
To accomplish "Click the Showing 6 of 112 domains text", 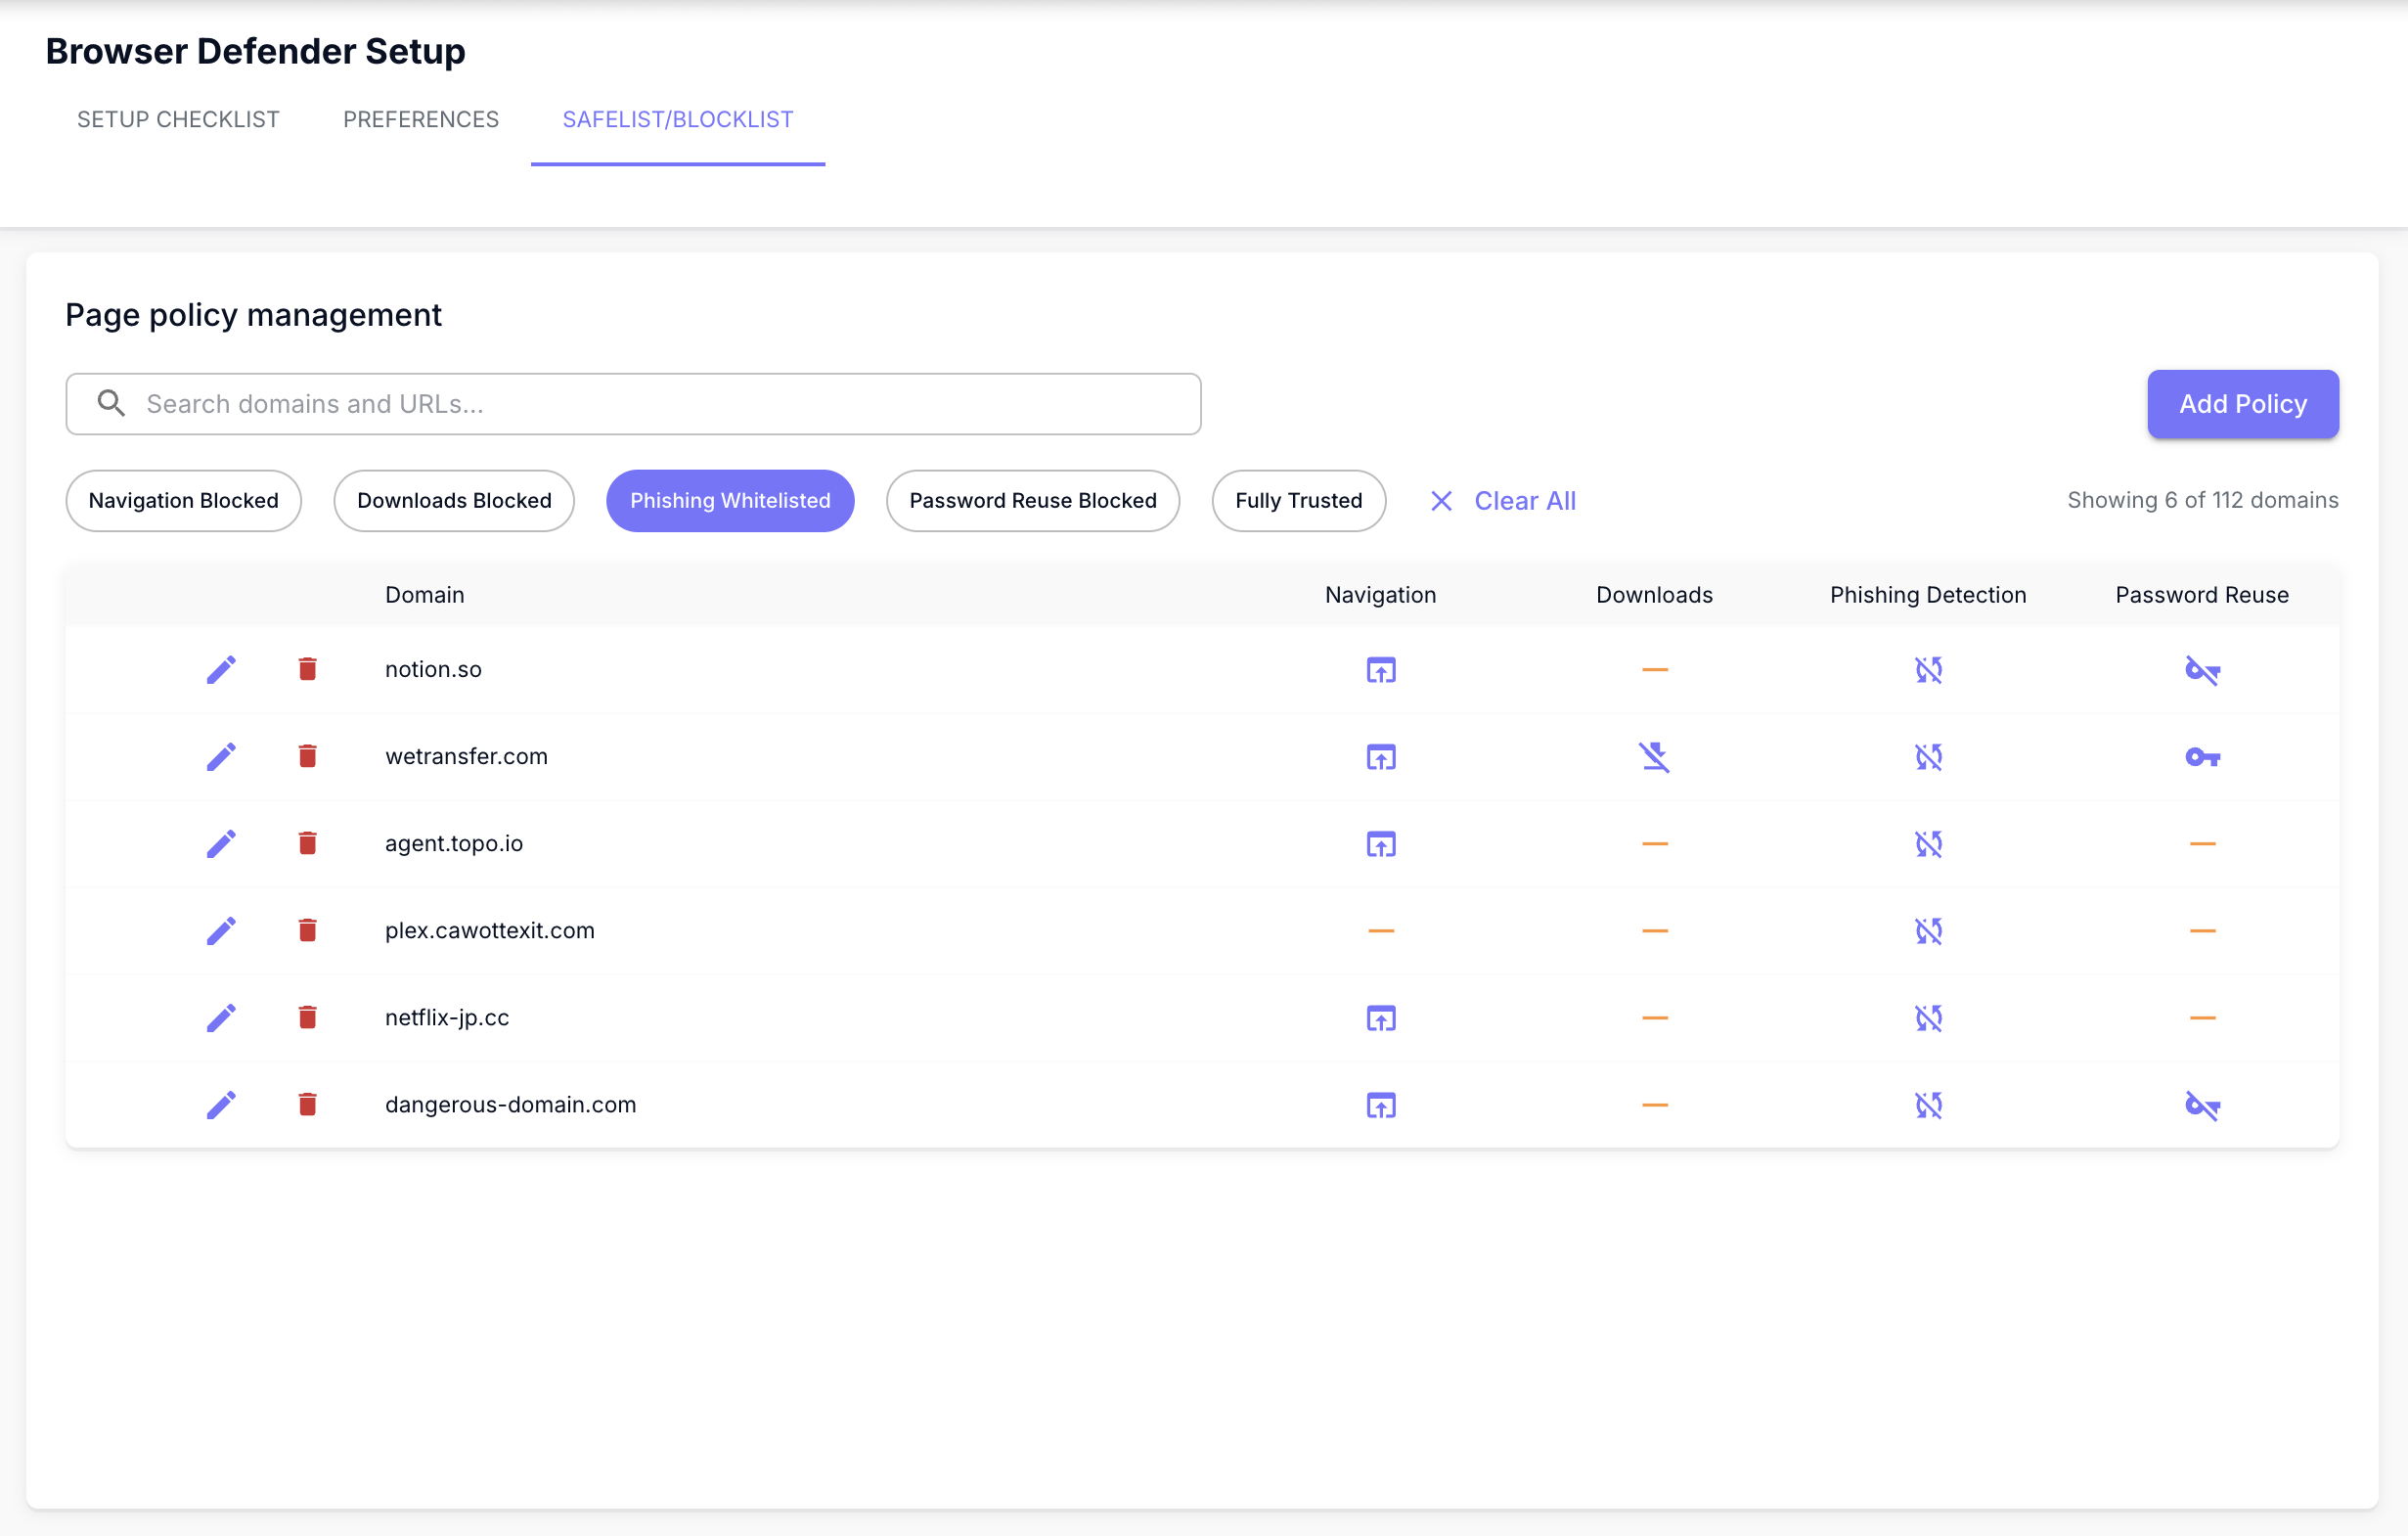I will [x=2202, y=500].
